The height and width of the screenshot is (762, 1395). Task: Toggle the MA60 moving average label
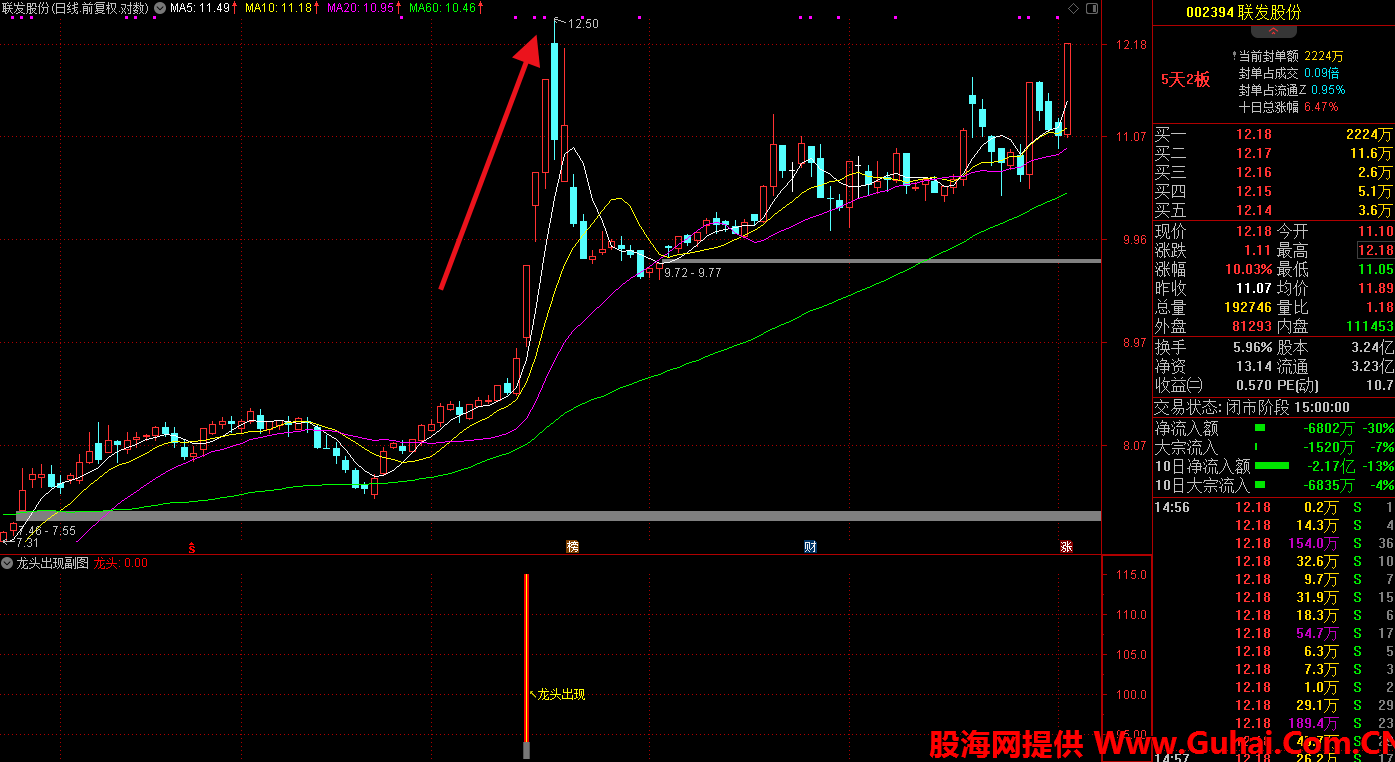[x=443, y=8]
